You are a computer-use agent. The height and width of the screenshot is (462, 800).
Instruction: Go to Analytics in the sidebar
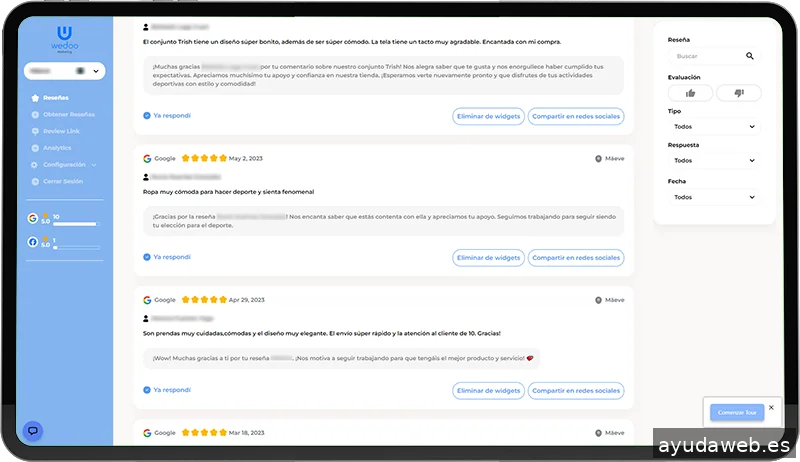click(x=56, y=148)
